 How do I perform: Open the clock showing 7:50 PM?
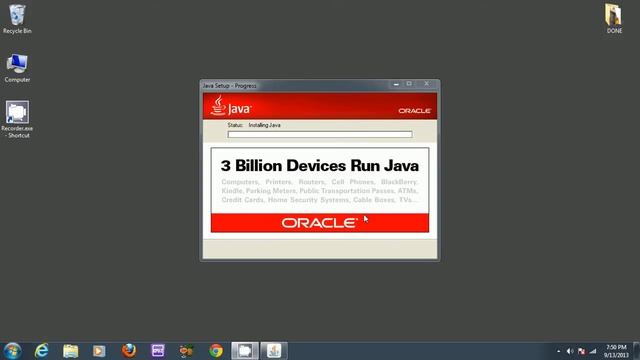616,351
